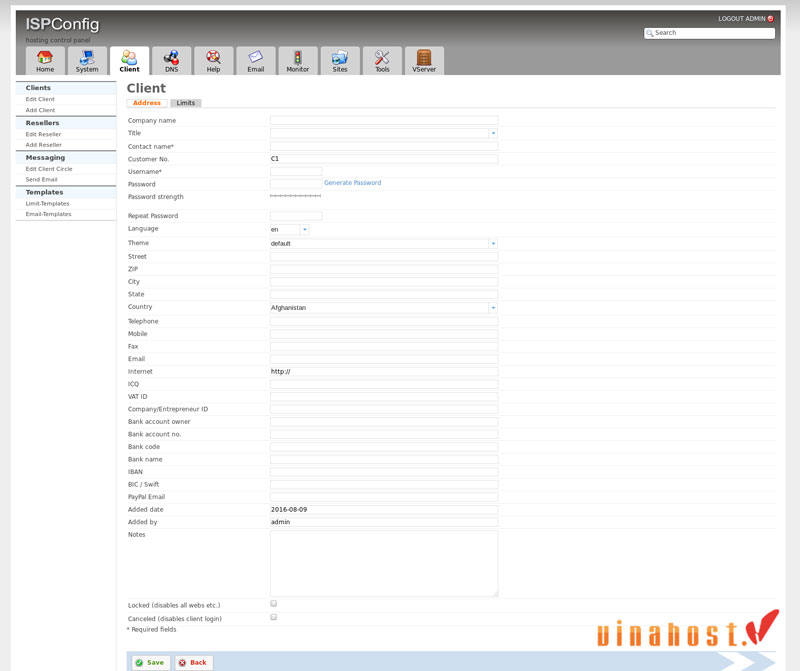
Task: Focus the Internet URL field
Action: [384, 372]
